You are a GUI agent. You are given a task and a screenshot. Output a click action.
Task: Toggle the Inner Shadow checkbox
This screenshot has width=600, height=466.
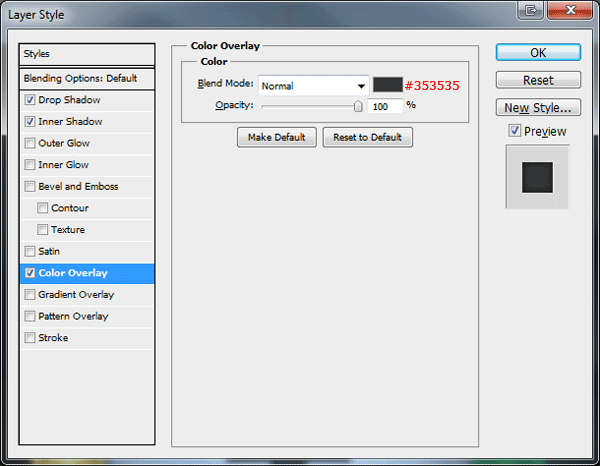pos(29,122)
